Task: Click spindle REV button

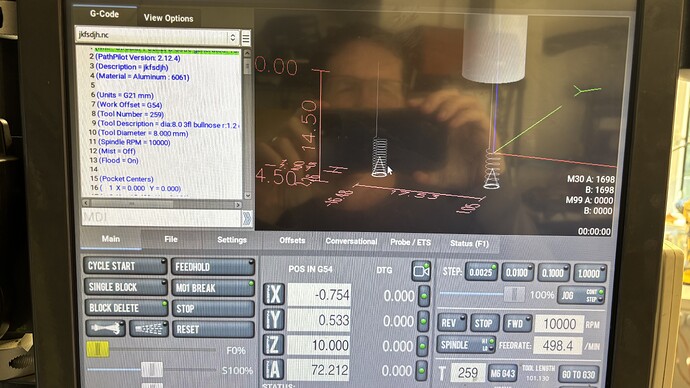Action: click(x=452, y=323)
